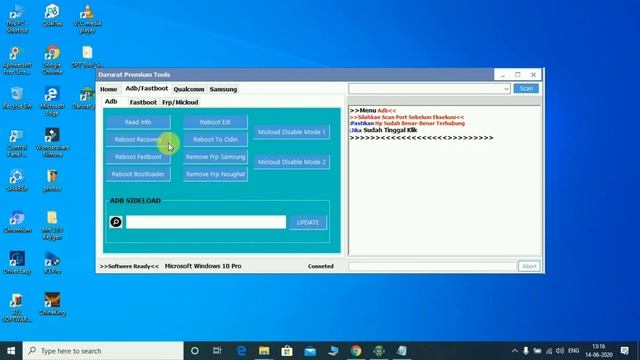This screenshot has width=640, height=360.
Task: Select the Adb/Fastboot tab
Action: [146, 89]
